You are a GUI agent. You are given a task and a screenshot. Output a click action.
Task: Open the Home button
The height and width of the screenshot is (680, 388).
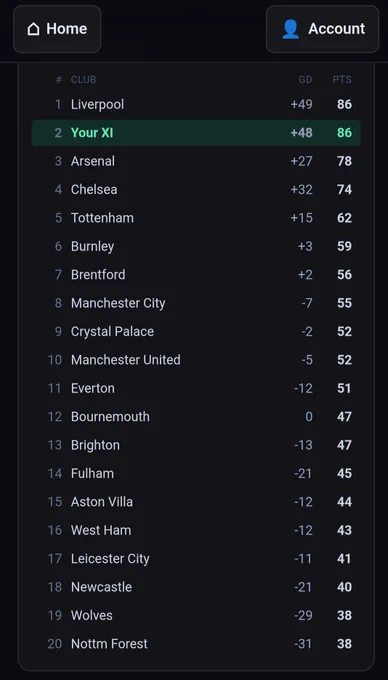57,29
